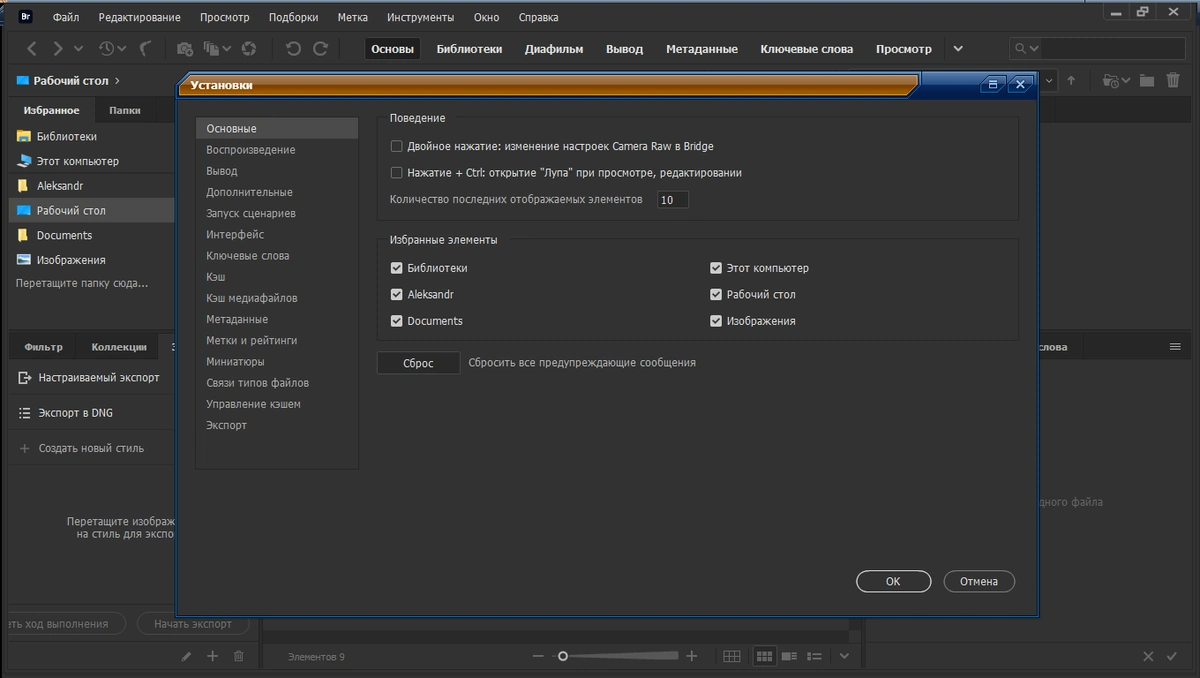Image resolution: width=1200 pixels, height=678 pixels.
Task: Expand the Рабочий стол breadcrumb chevron
Action: 117,81
